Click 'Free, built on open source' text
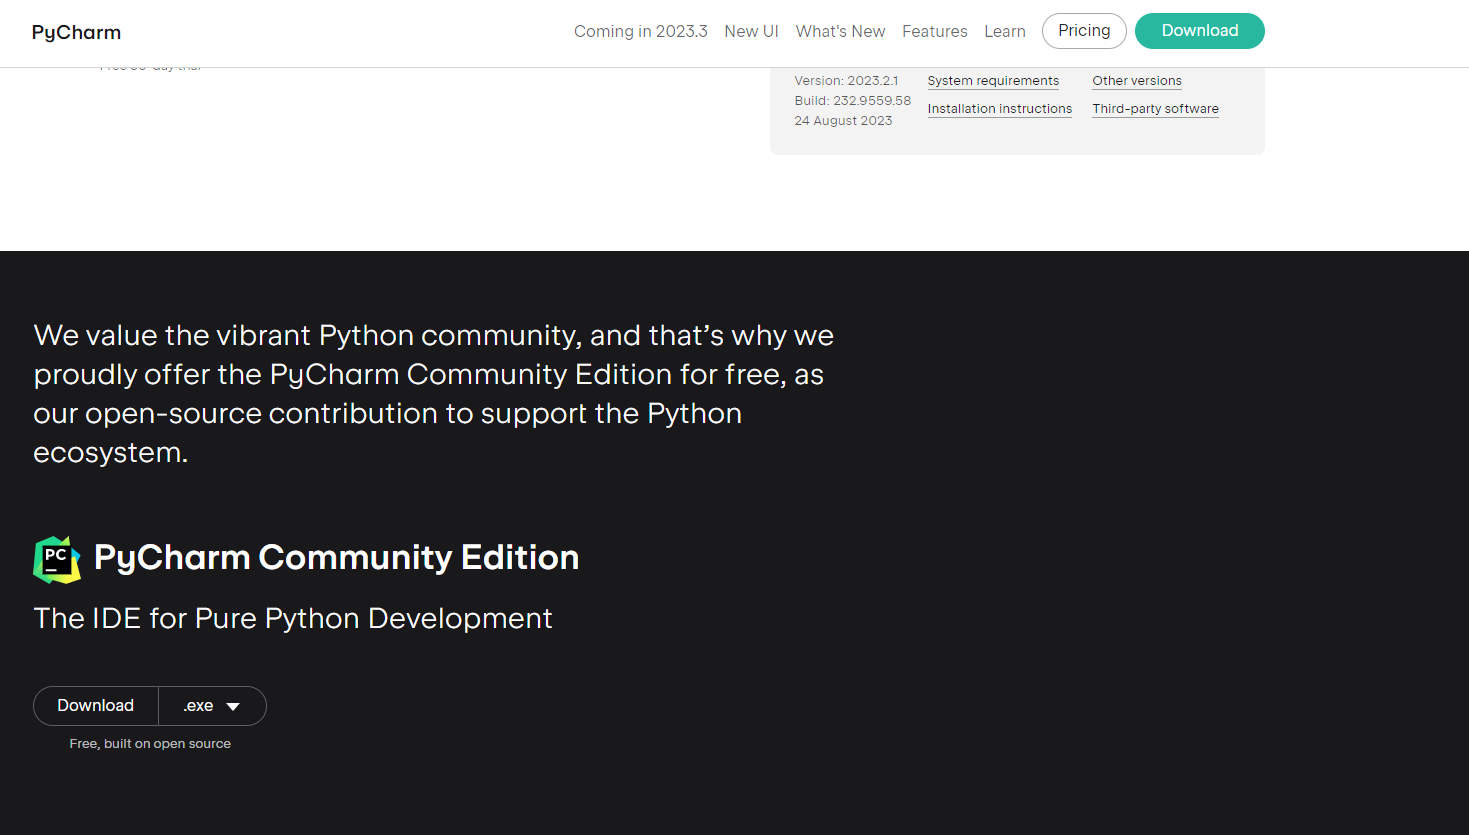Image resolution: width=1469 pixels, height=835 pixels. coord(150,744)
